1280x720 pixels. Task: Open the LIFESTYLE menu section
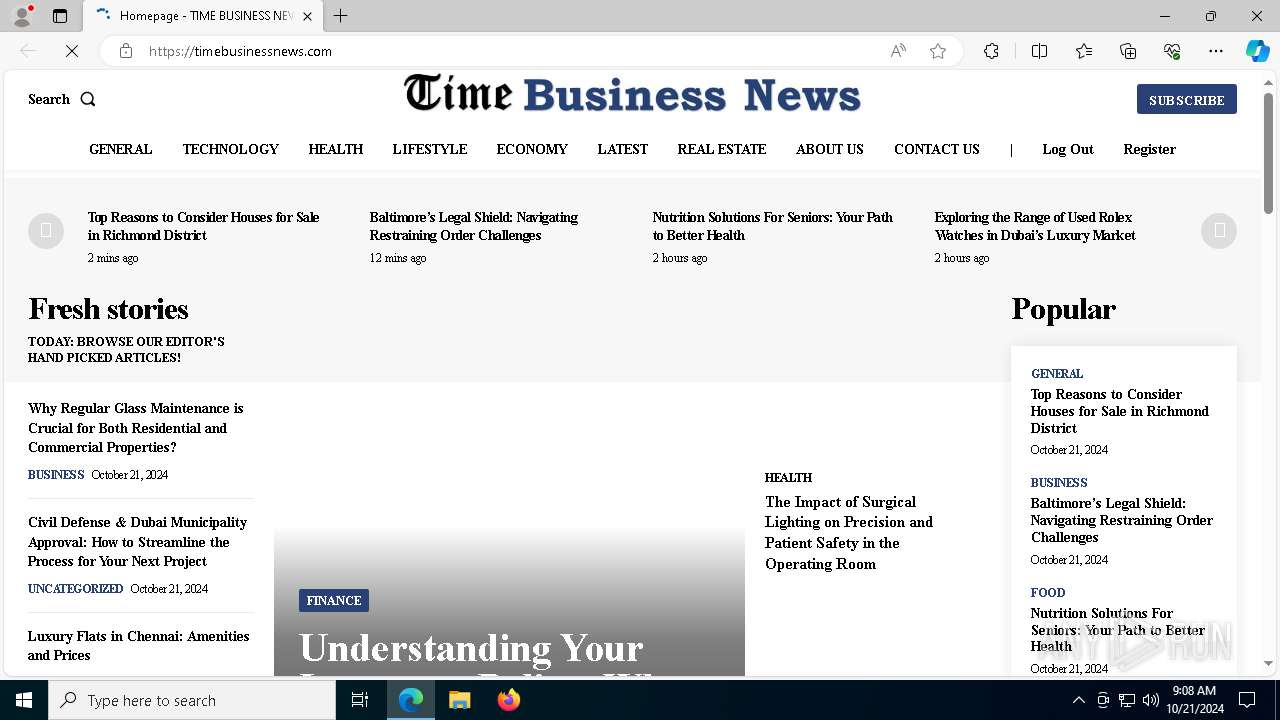pos(430,149)
